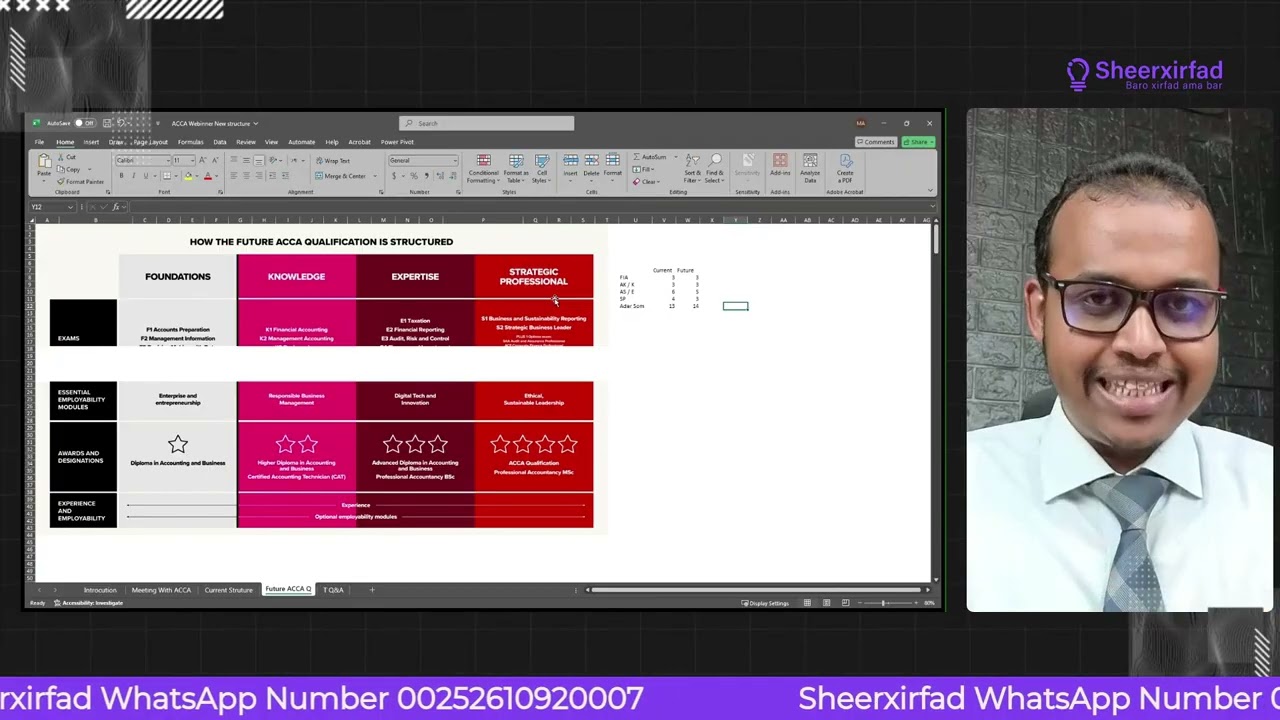Add a new sheet with plus button
This screenshot has height=720, width=1280.
pos(372,590)
